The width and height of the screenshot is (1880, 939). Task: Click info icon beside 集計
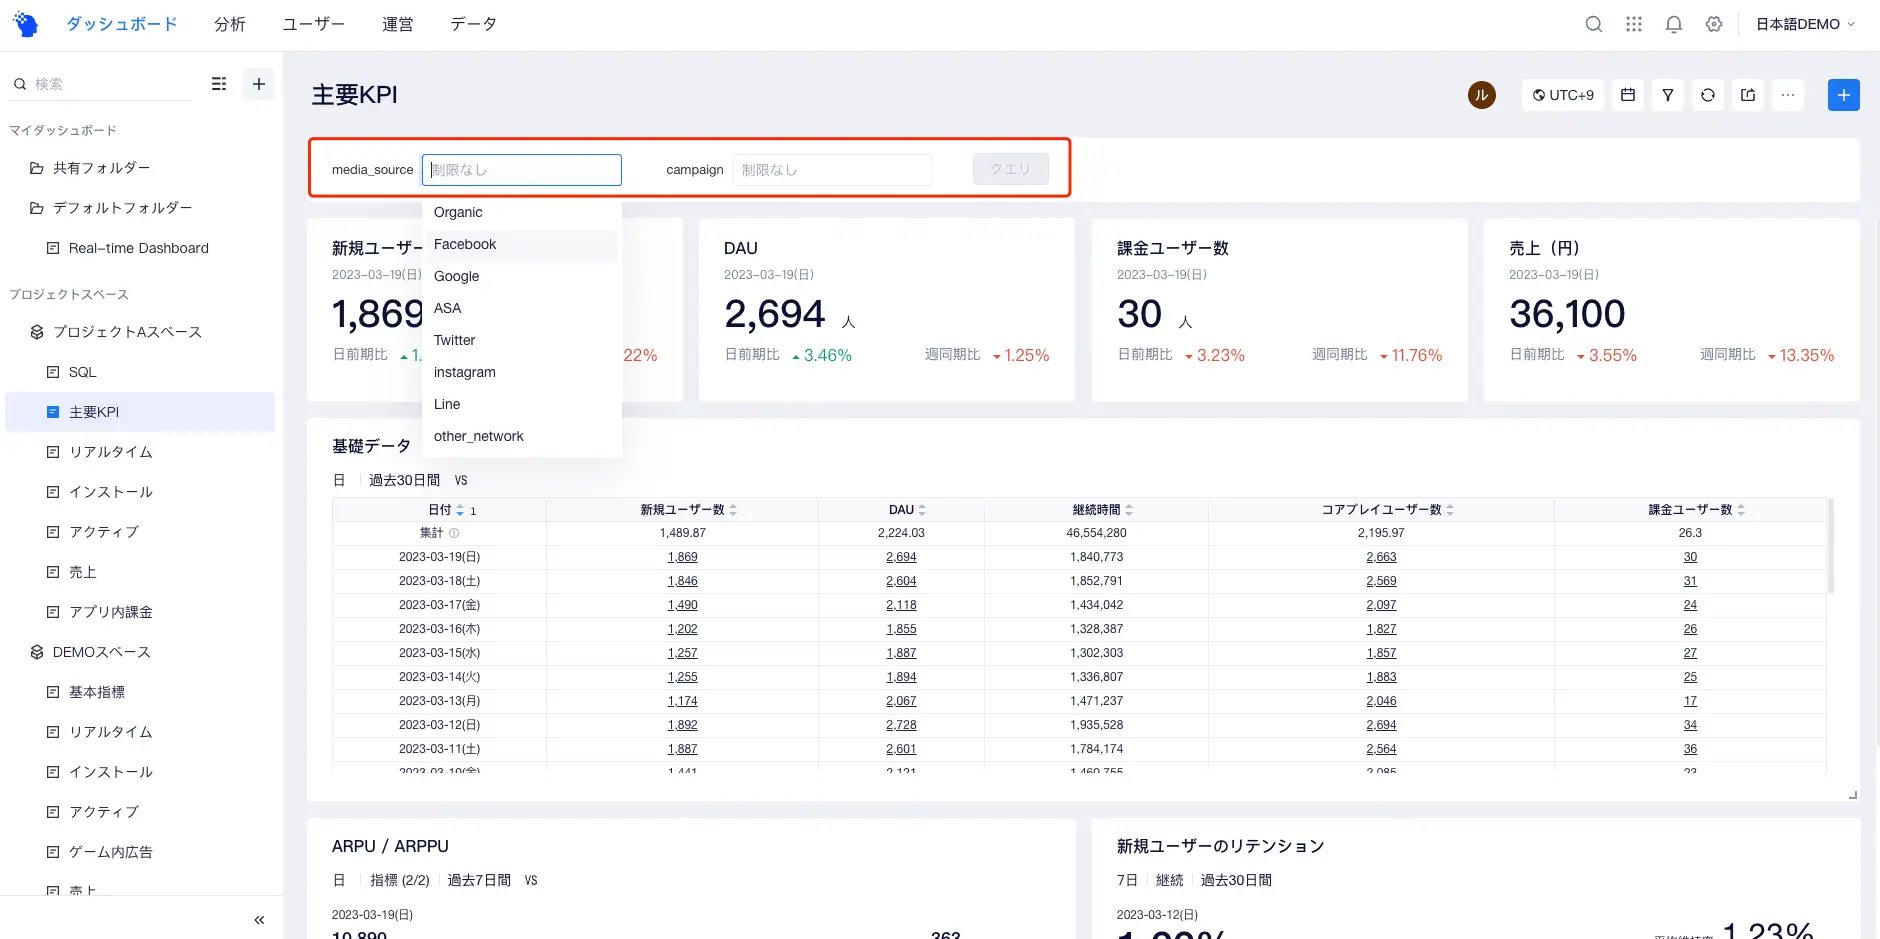pyautogui.click(x=454, y=533)
